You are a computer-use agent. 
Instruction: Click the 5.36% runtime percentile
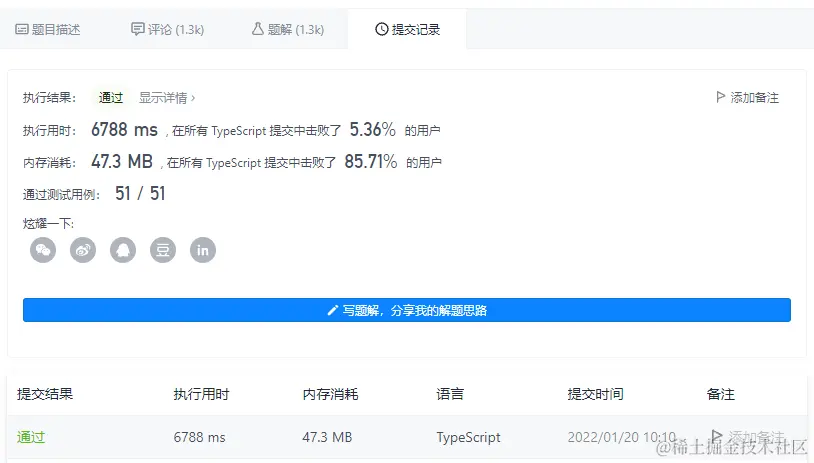tap(372, 129)
